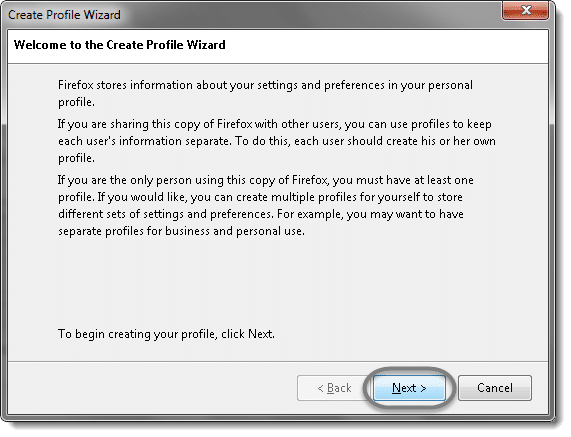571x437 pixels.
Task: Click the lone word 'profile.' ending the second paragraph
Action: coord(76,158)
